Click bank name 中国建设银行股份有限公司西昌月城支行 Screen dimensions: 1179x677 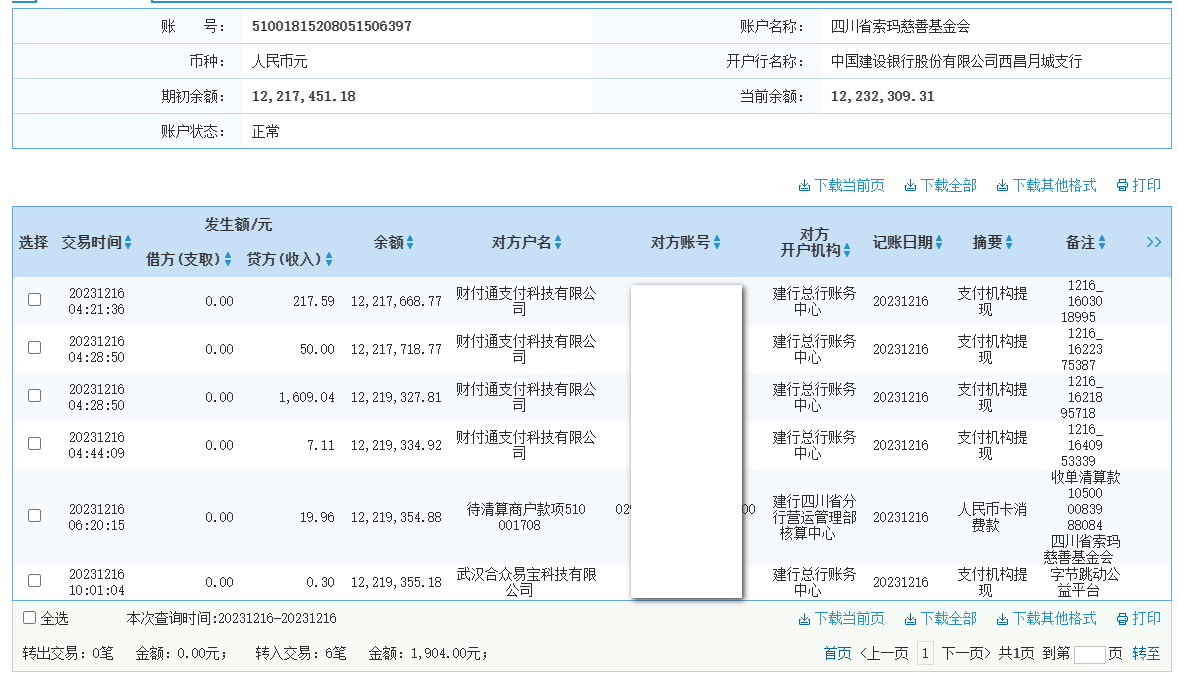[956, 62]
